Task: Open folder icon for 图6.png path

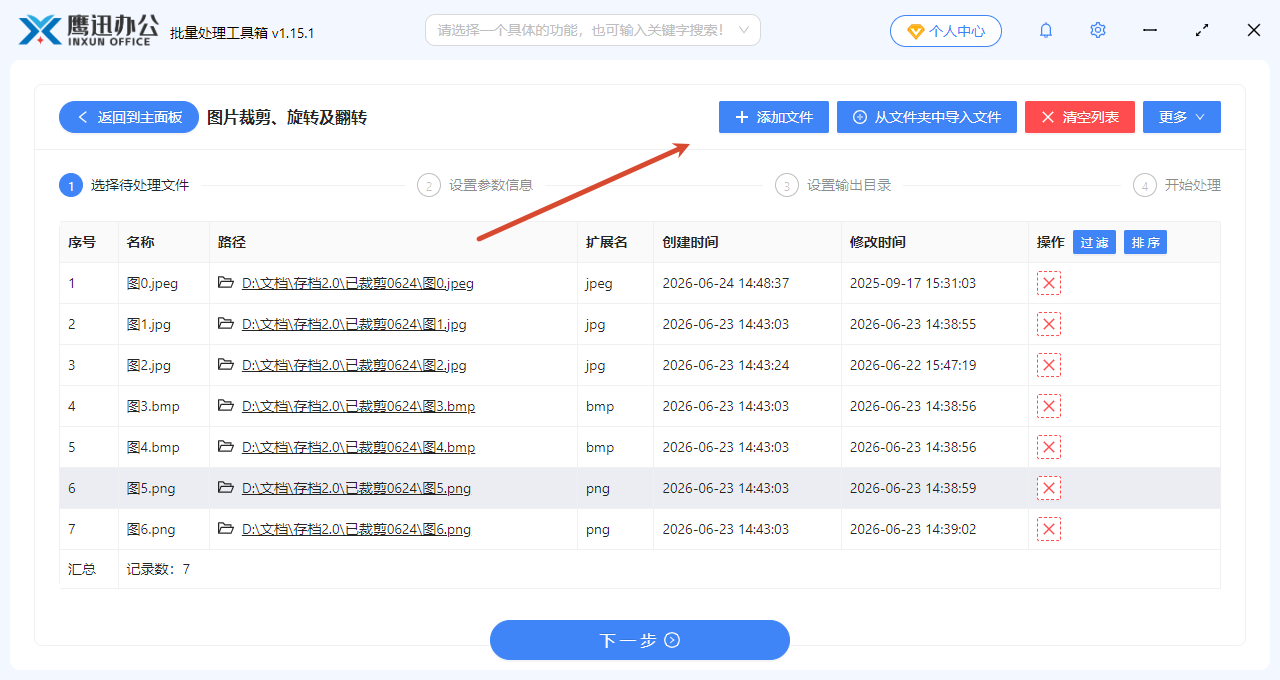Action: pyautogui.click(x=226, y=529)
